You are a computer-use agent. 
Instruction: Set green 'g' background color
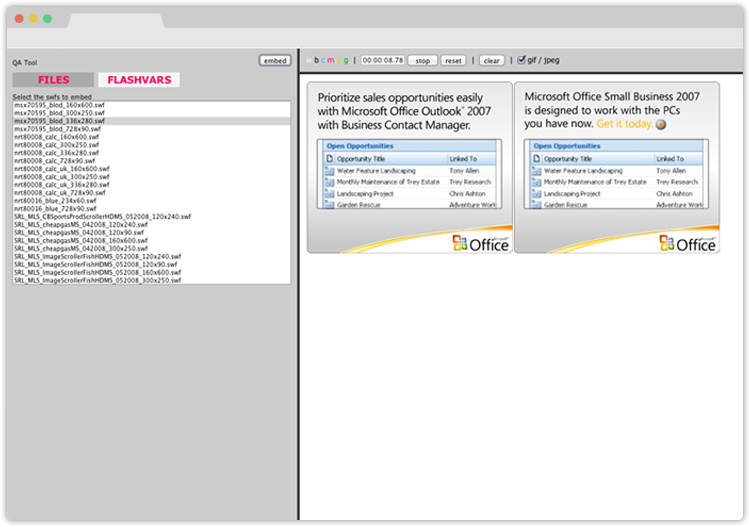pos(347,61)
